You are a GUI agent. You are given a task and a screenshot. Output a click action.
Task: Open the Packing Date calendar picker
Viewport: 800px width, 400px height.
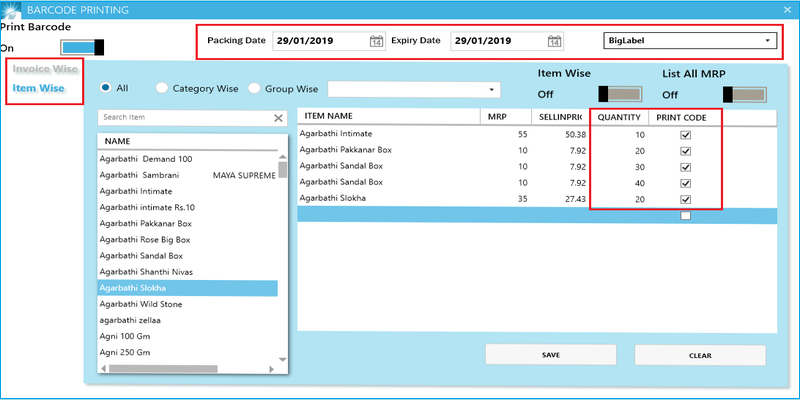coord(376,42)
